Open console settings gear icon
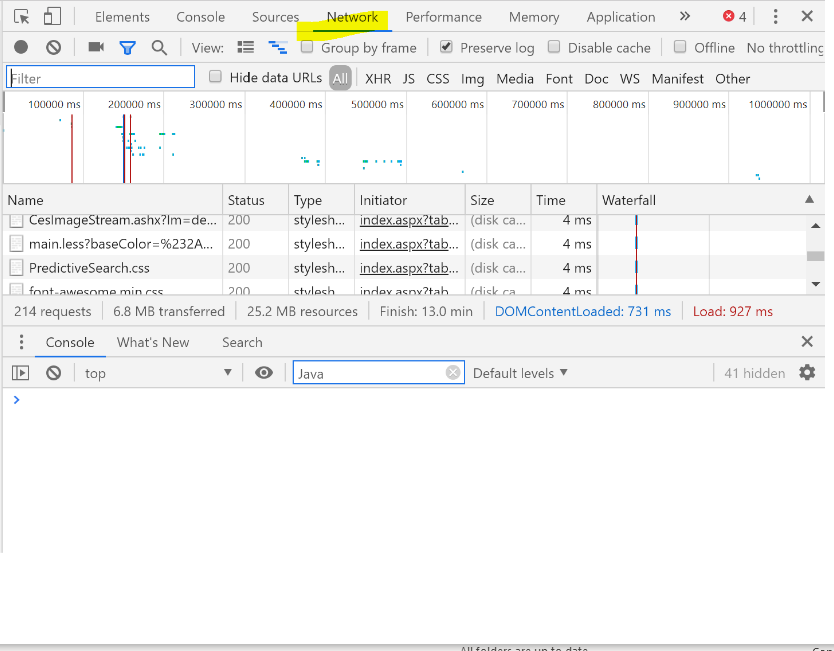The image size is (834, 651). pyautogui.click(x=807, y=373)
